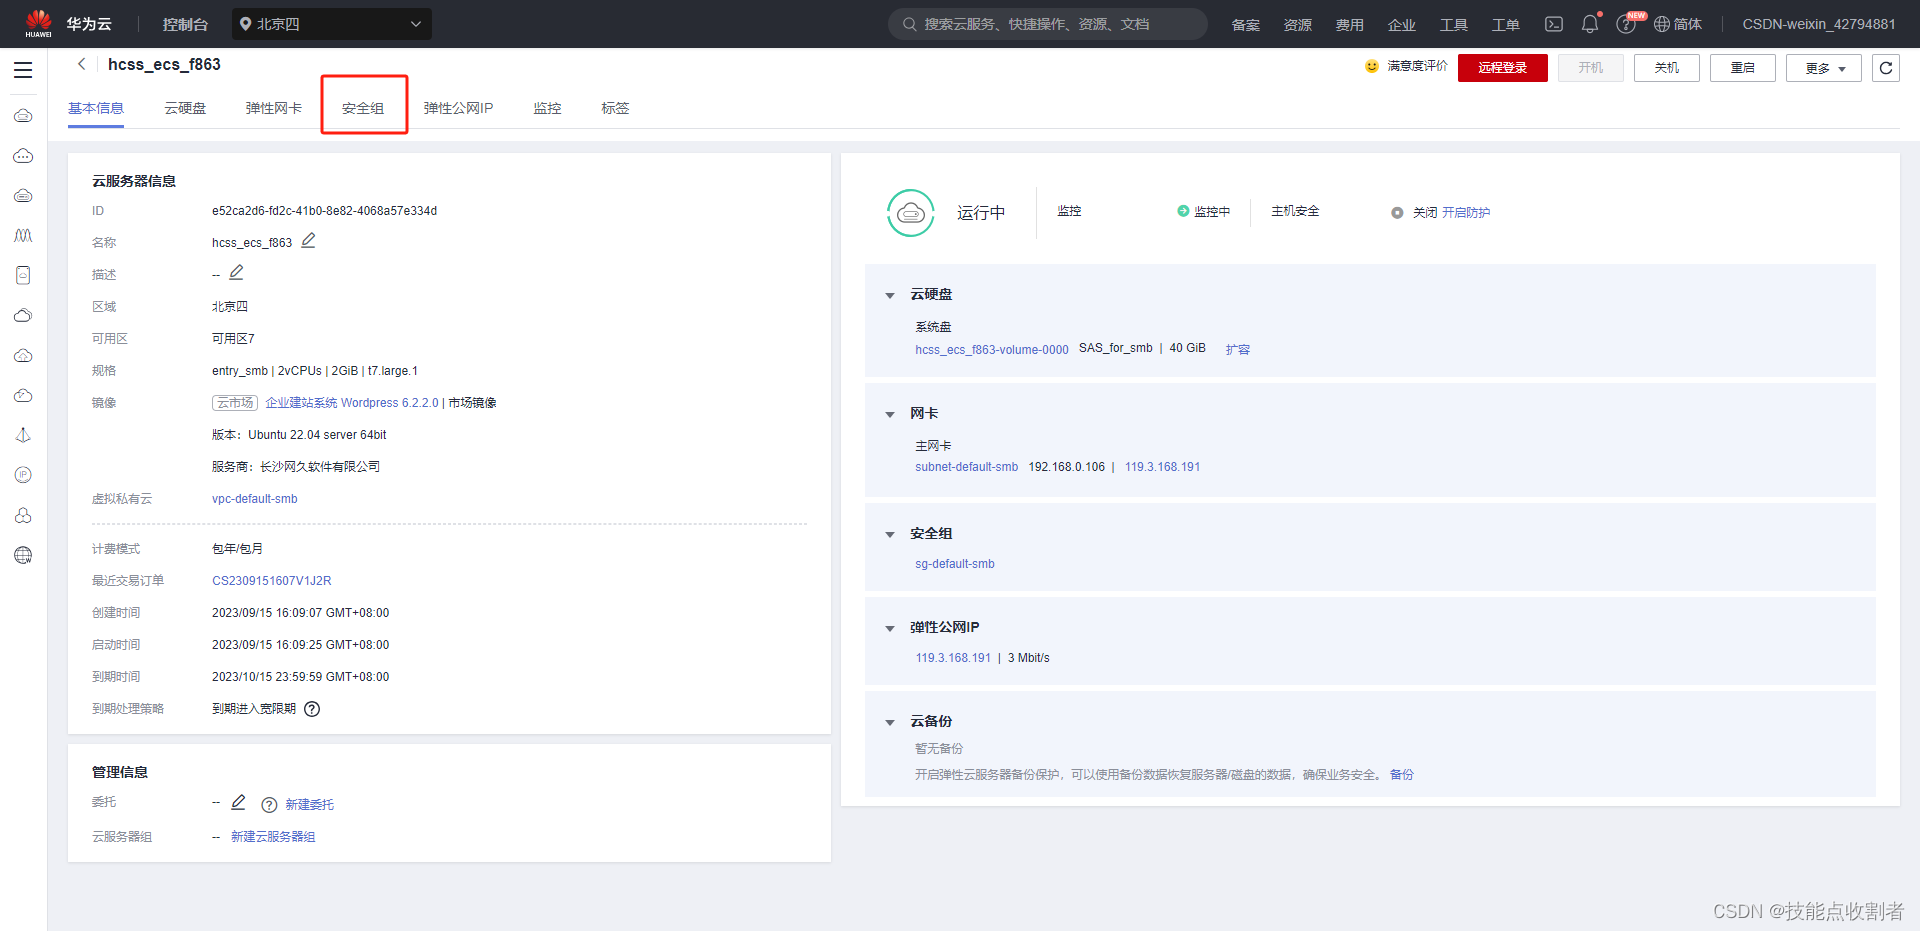
Task: Click the back arrow next to hcss_ecs_f863
Action: pyautogui.click(x=82, y=64)
